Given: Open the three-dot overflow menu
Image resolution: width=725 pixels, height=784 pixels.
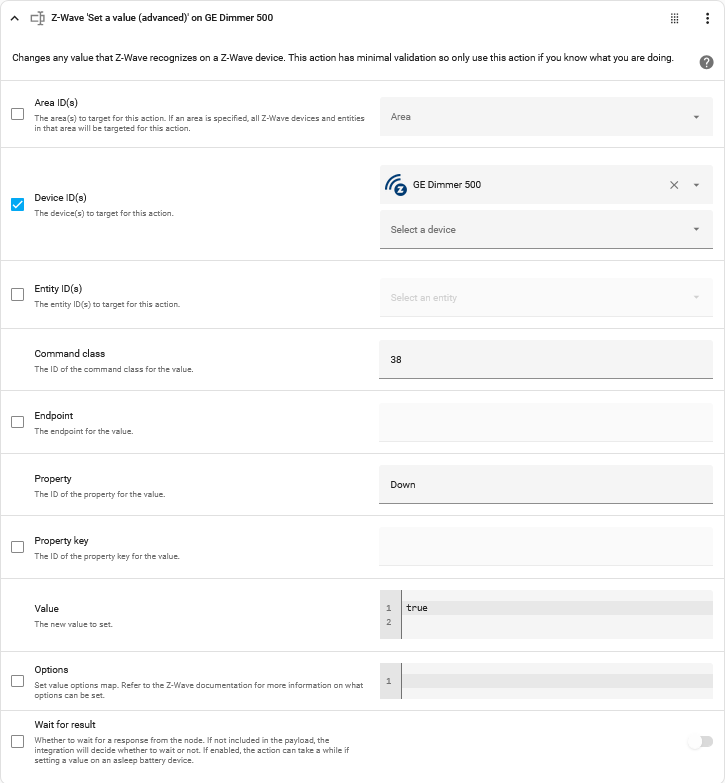Looking at the screenshot, I should [x=707, y=18].
